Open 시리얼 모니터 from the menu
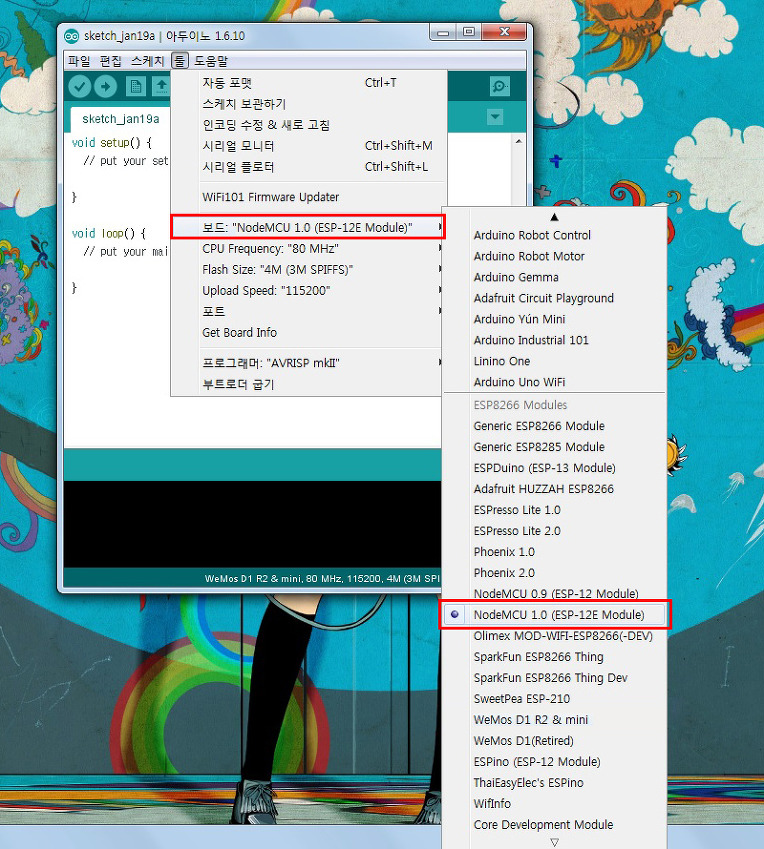The image size is (764, 849). (x=308, y=146)
